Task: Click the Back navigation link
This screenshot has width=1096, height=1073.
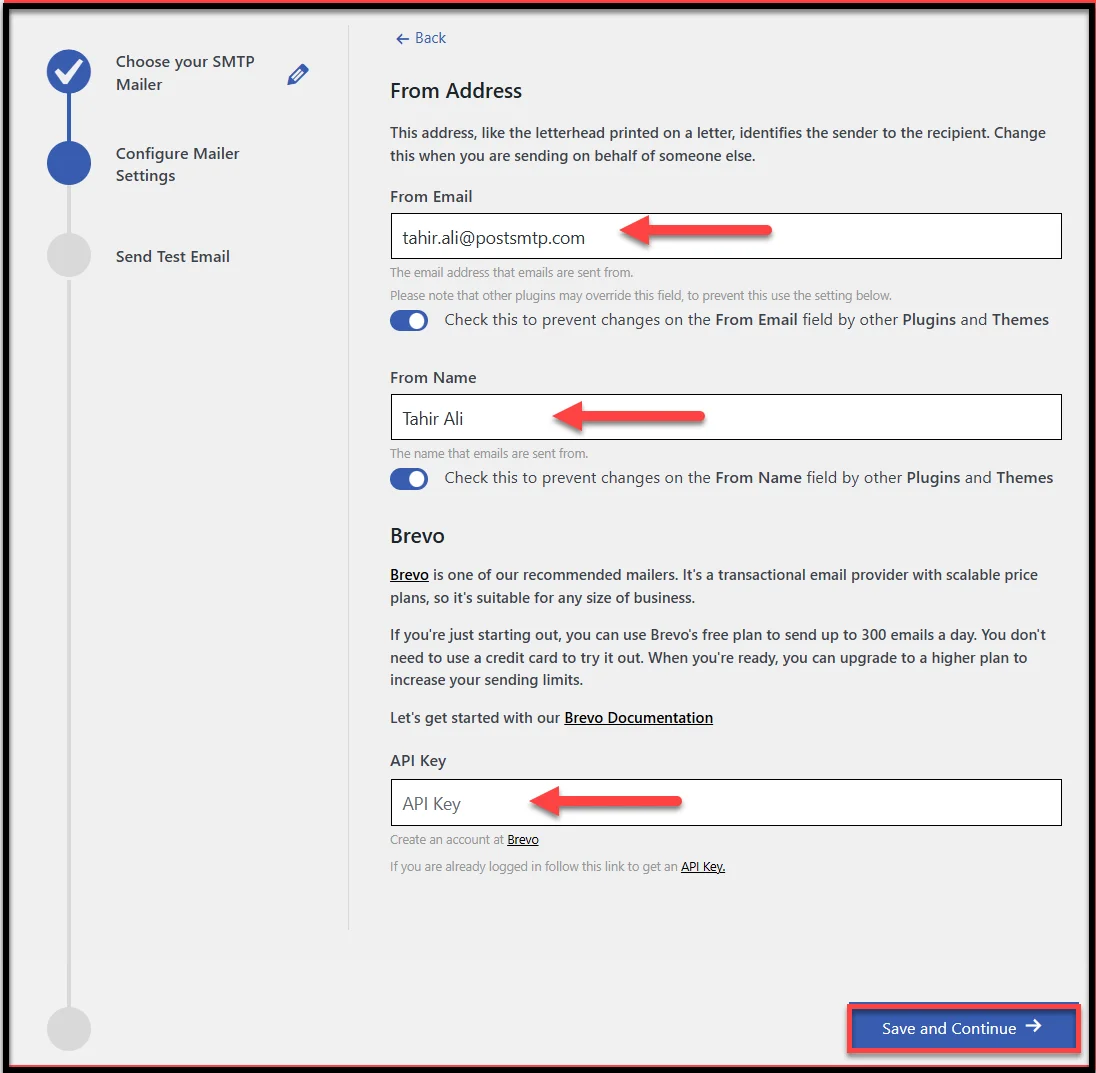Action: (x=420, y=38)
